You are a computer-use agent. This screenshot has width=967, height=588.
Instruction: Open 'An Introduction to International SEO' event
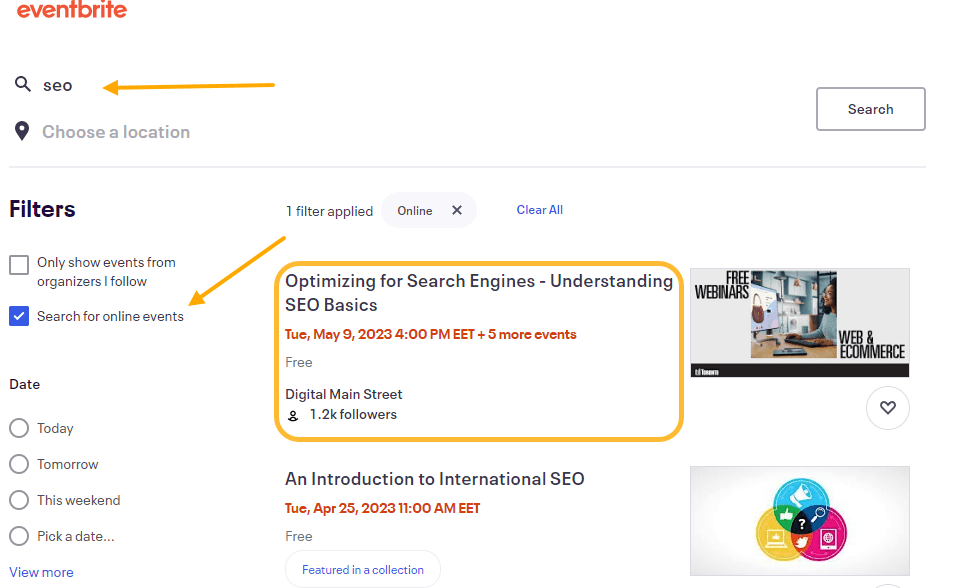[x=435, y=478]
